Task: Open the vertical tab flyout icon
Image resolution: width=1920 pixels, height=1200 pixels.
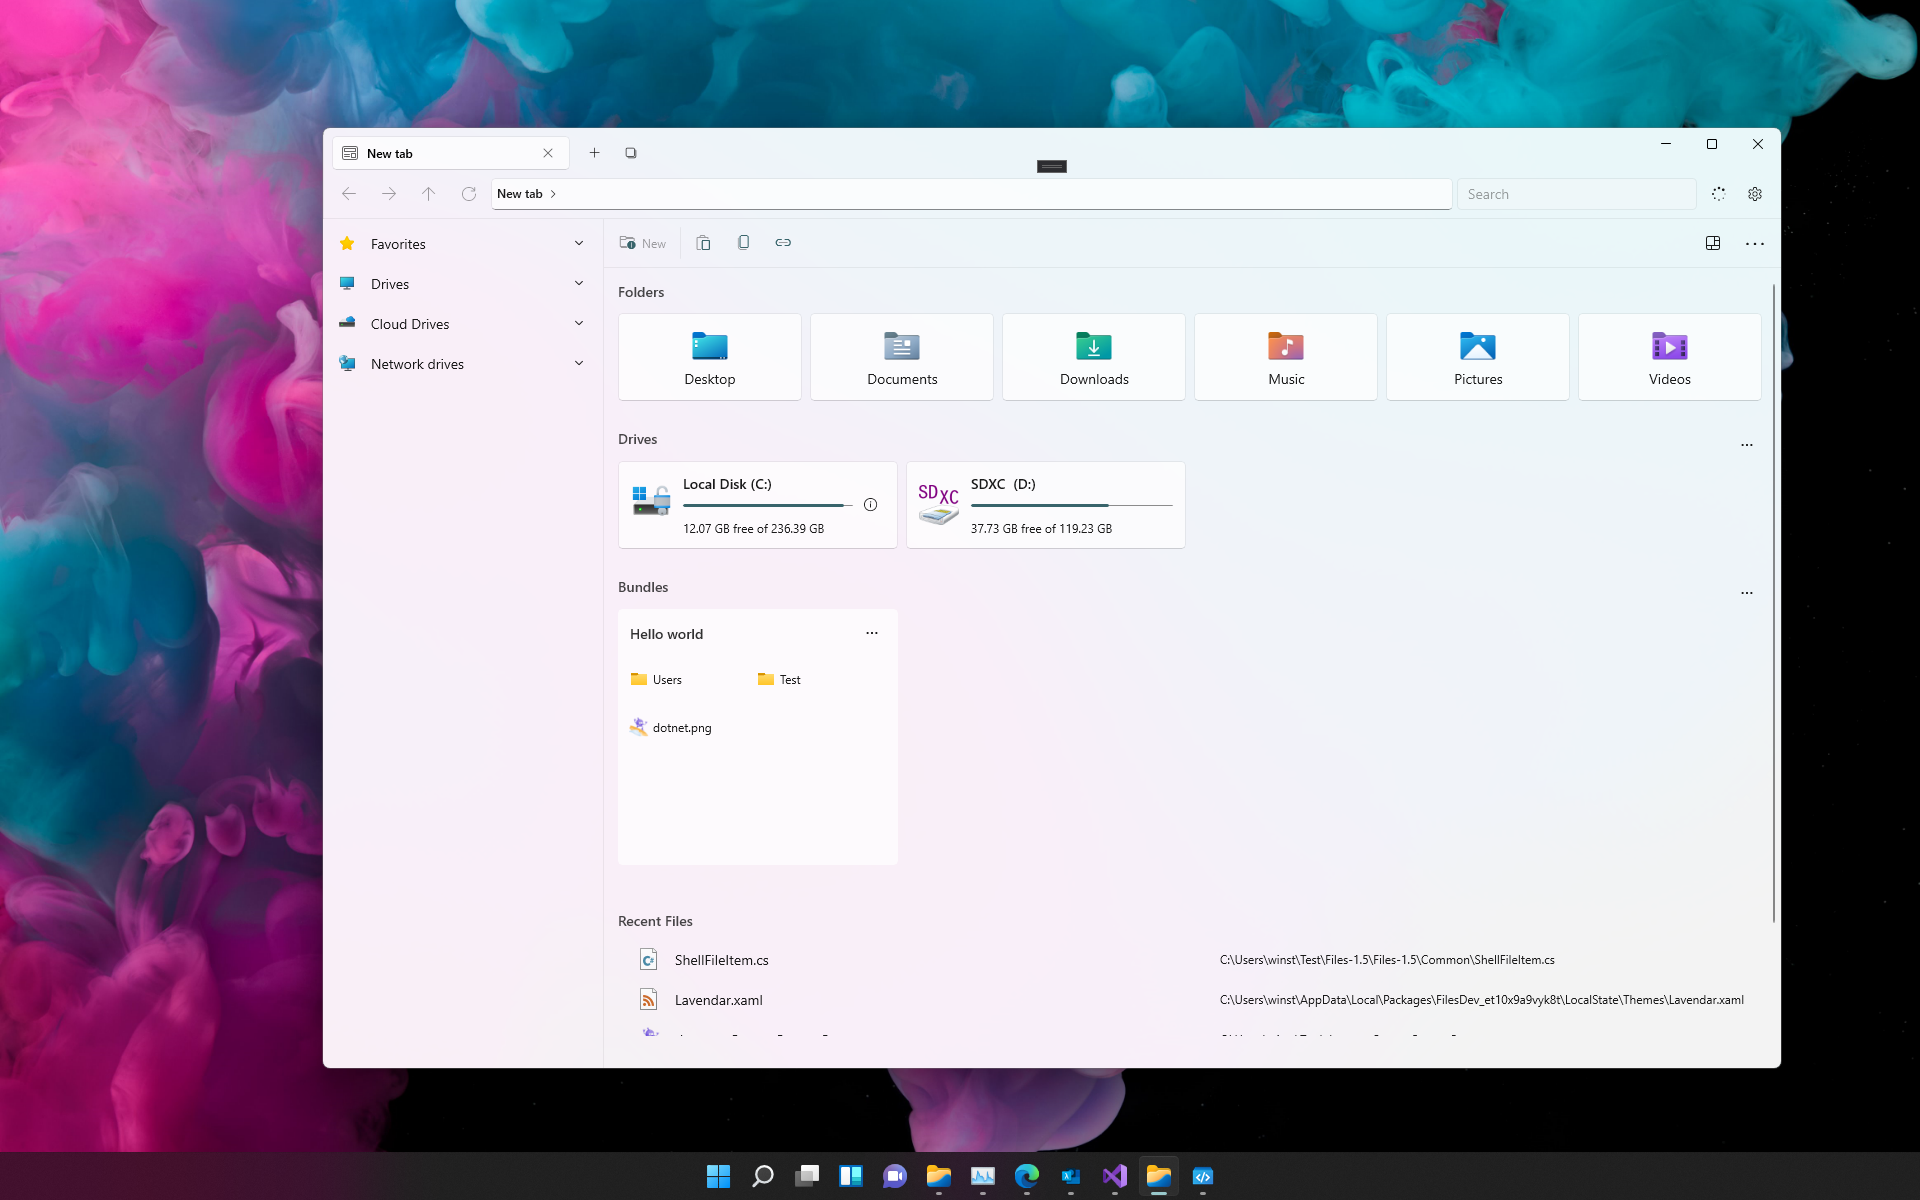Action: (x=631, y=153)
